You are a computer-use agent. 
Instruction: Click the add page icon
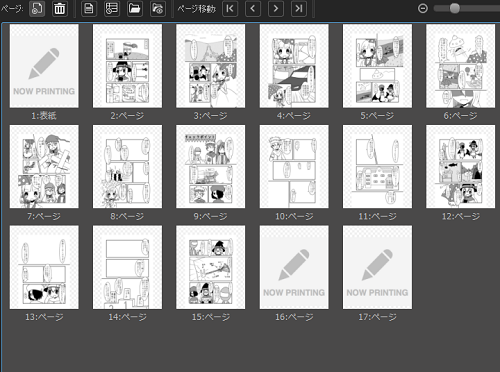37,8
